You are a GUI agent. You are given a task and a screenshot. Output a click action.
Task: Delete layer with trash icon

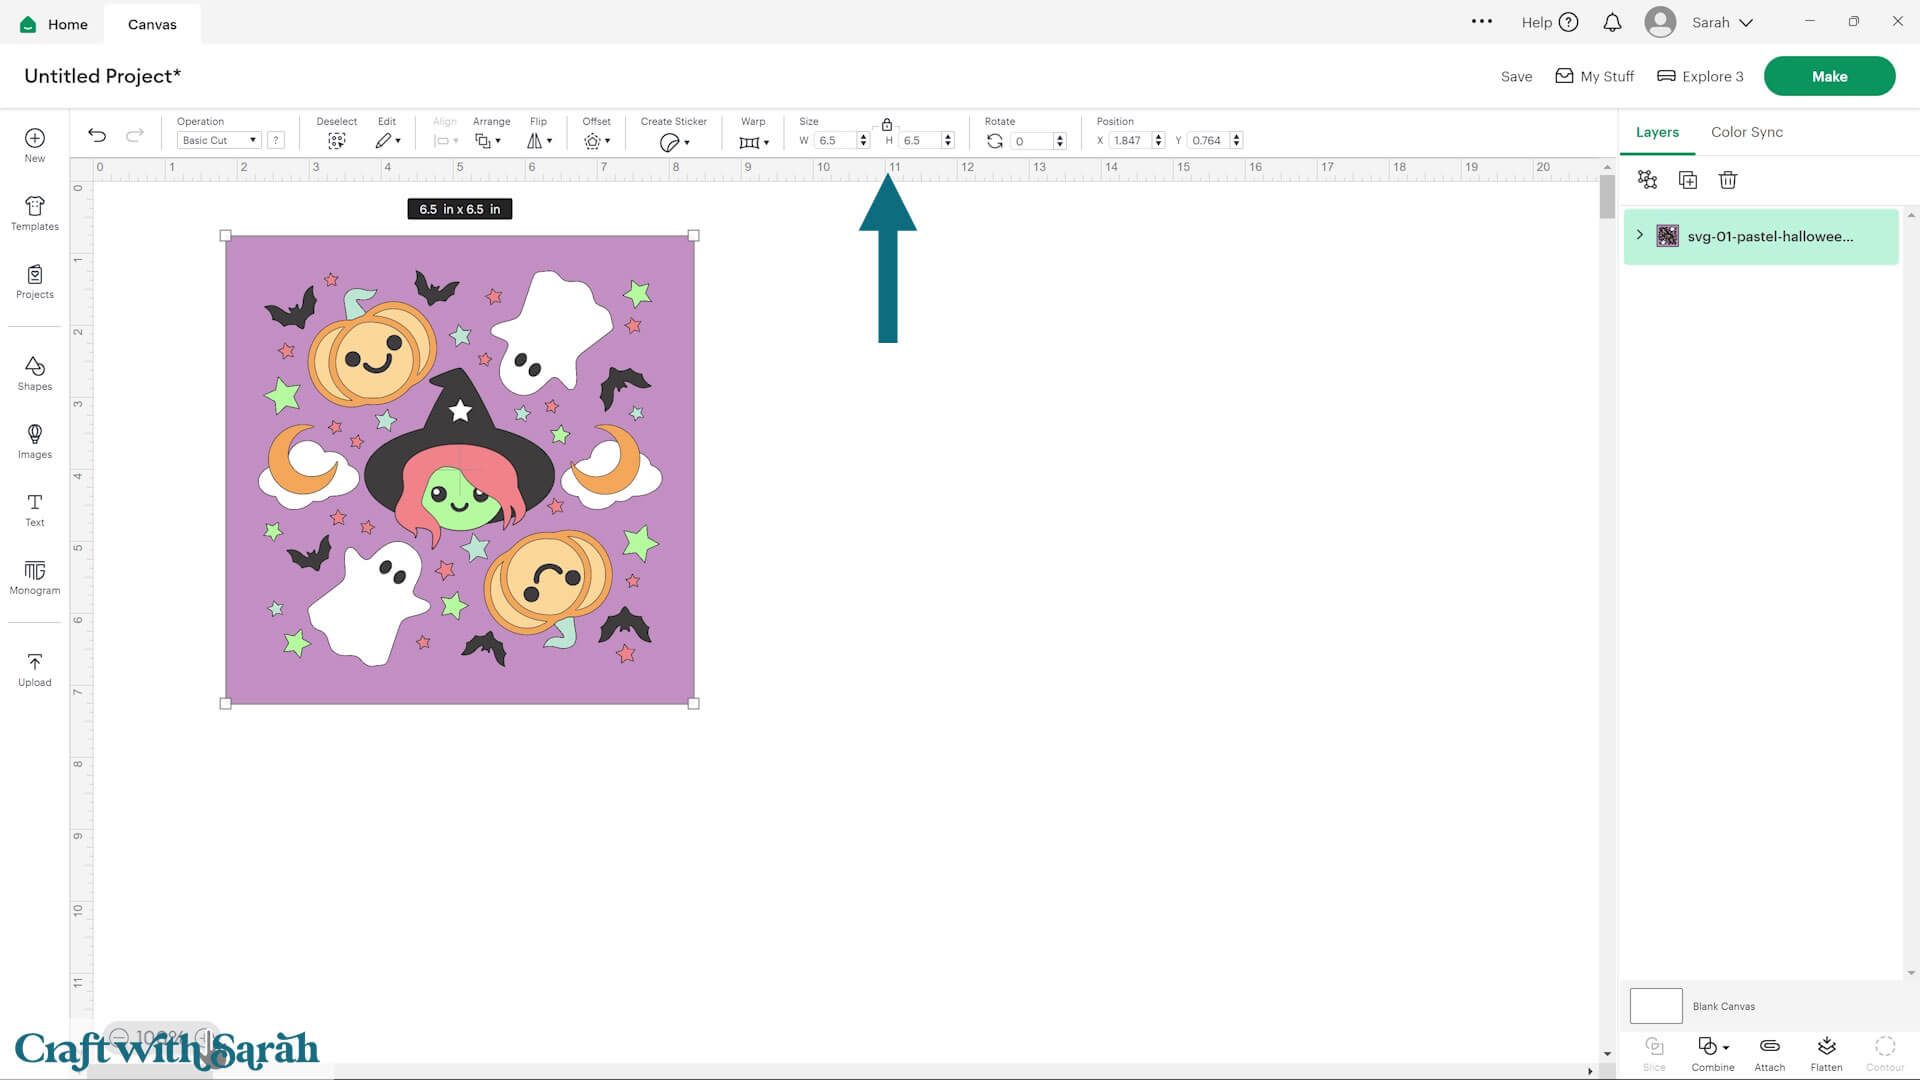[x=1727, y=180]
